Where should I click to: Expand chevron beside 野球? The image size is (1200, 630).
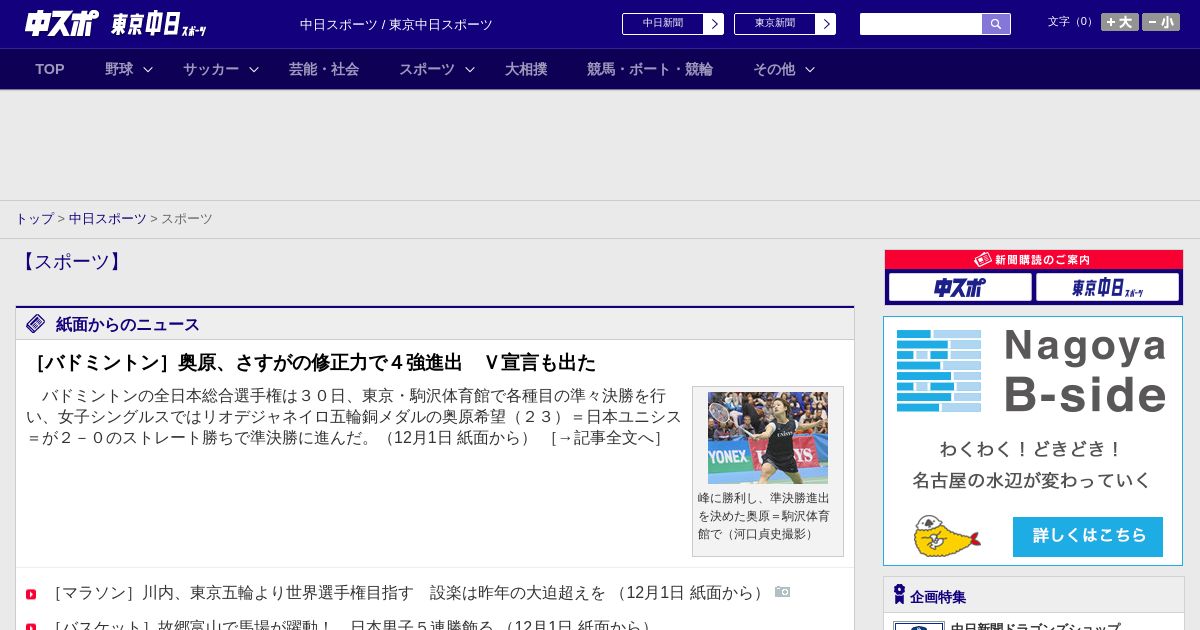click(148, 69)
